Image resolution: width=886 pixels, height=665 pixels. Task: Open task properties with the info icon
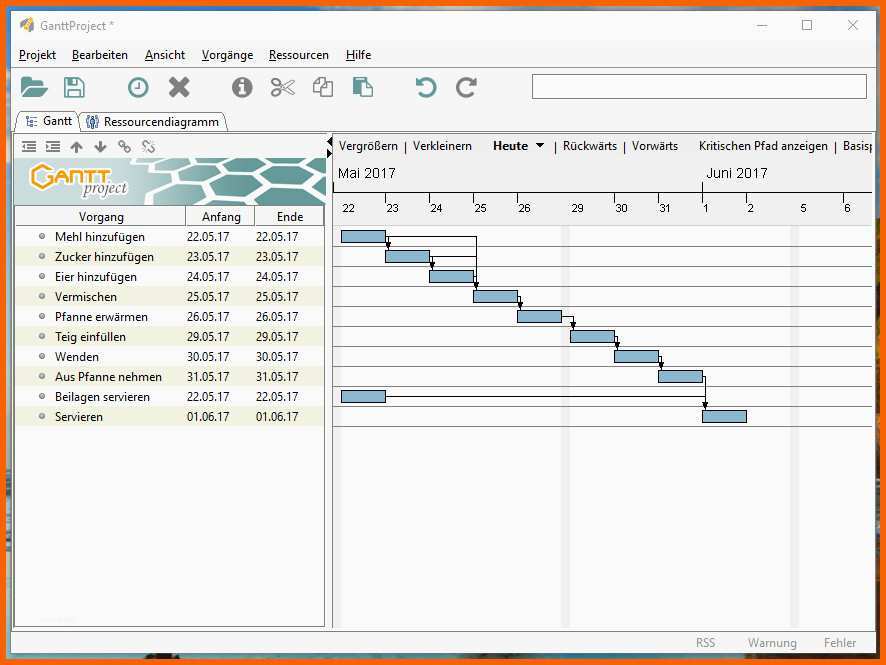(x=242, y=88)
